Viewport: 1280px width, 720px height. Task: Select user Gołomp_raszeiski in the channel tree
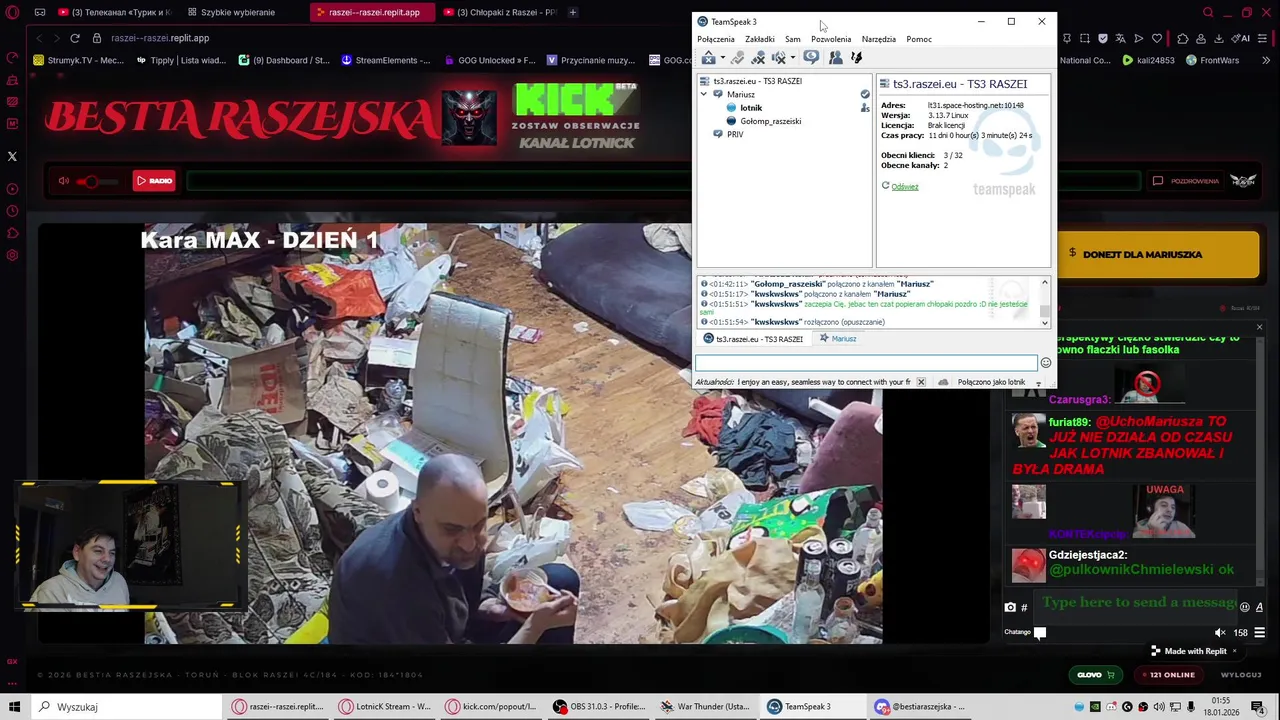pos(771,121)
